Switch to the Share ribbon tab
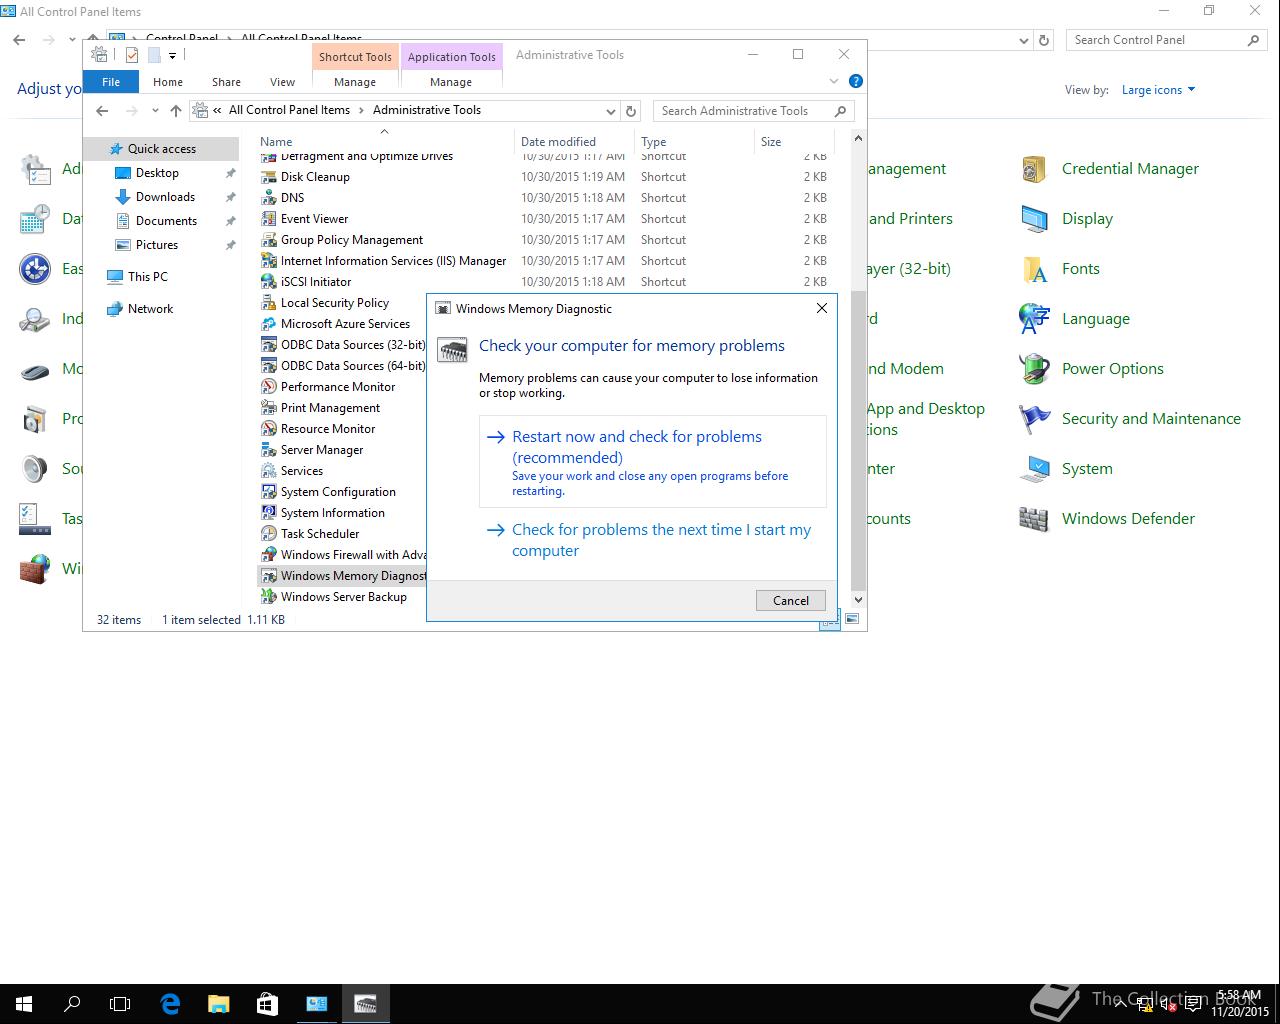 (x=226, y=82)
